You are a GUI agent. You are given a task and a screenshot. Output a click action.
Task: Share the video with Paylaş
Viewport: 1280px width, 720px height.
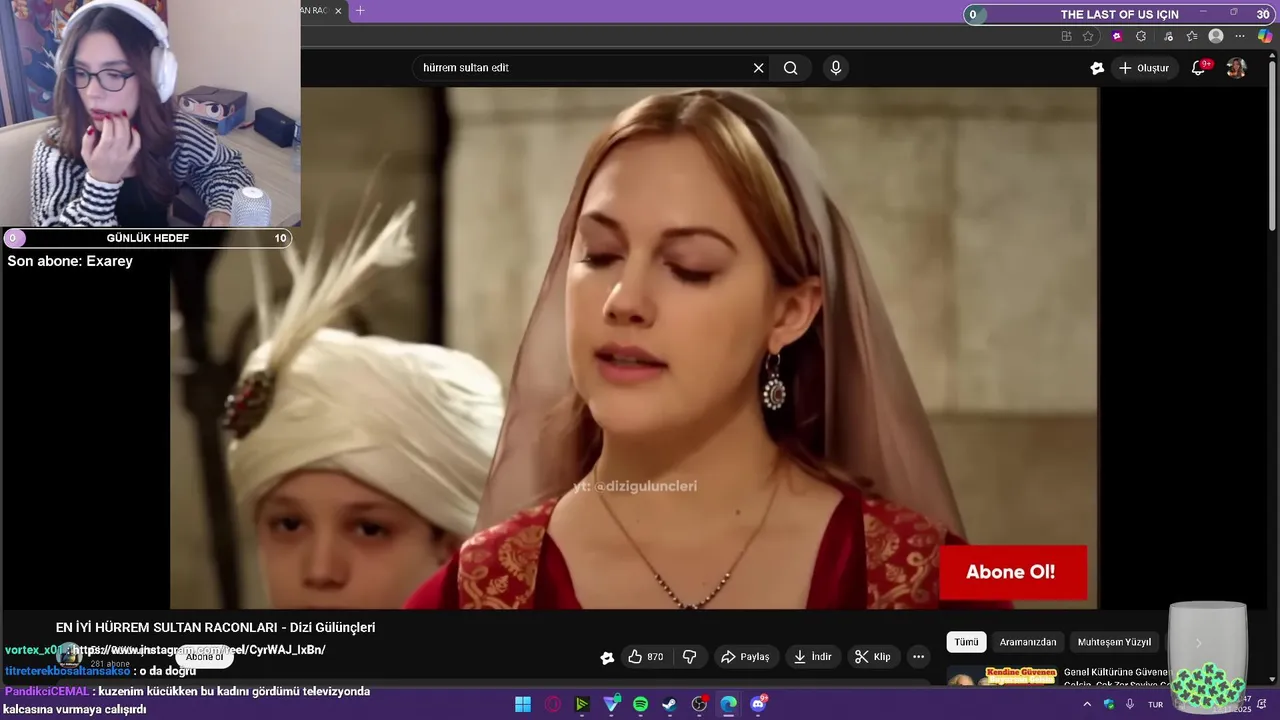pos(745,657)
